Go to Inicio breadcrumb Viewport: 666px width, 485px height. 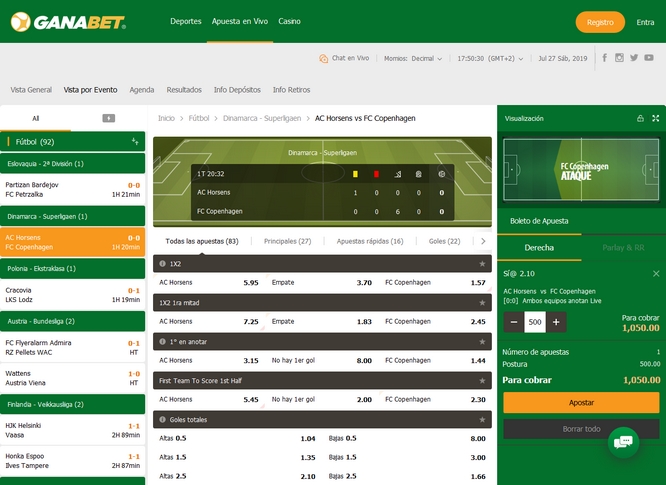click(x=166, y=118)
